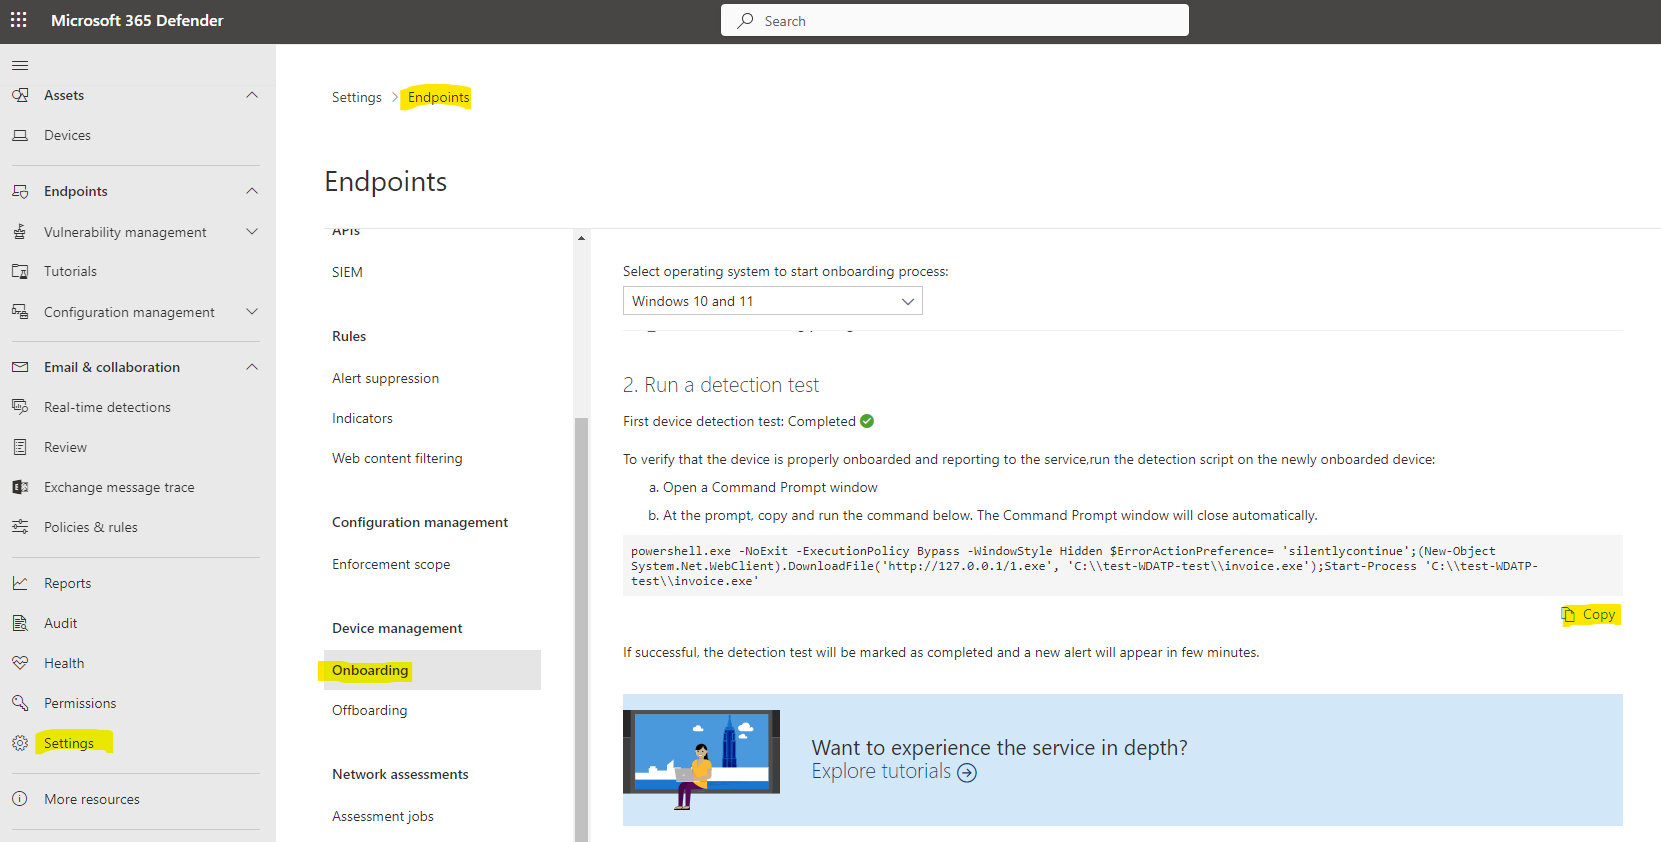The width and height of the screenshot is (1661, 842).
Task: Open Health in the sidebar
Action: 64,663
